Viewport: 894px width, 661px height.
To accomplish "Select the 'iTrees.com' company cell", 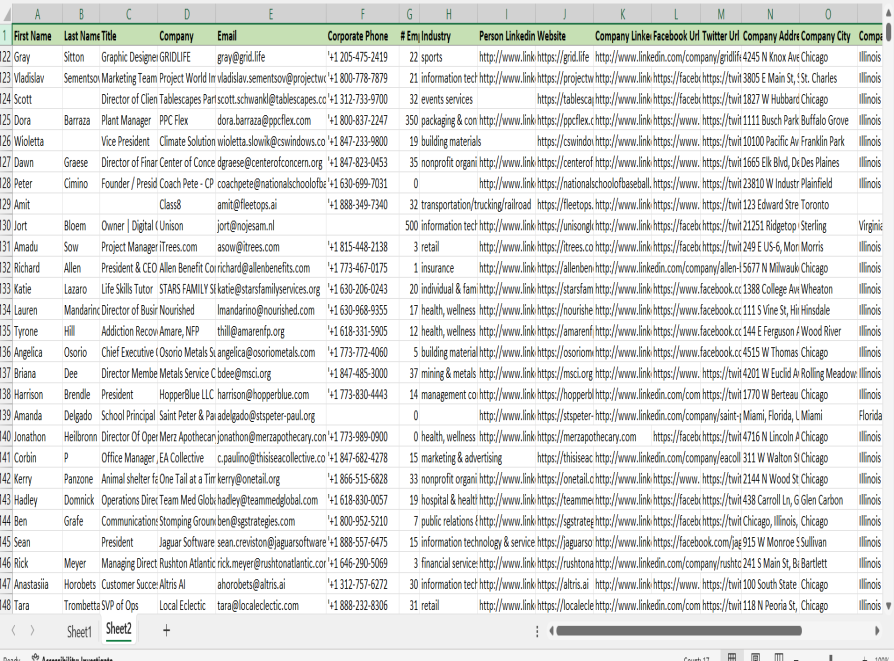I will pos(186,247).
